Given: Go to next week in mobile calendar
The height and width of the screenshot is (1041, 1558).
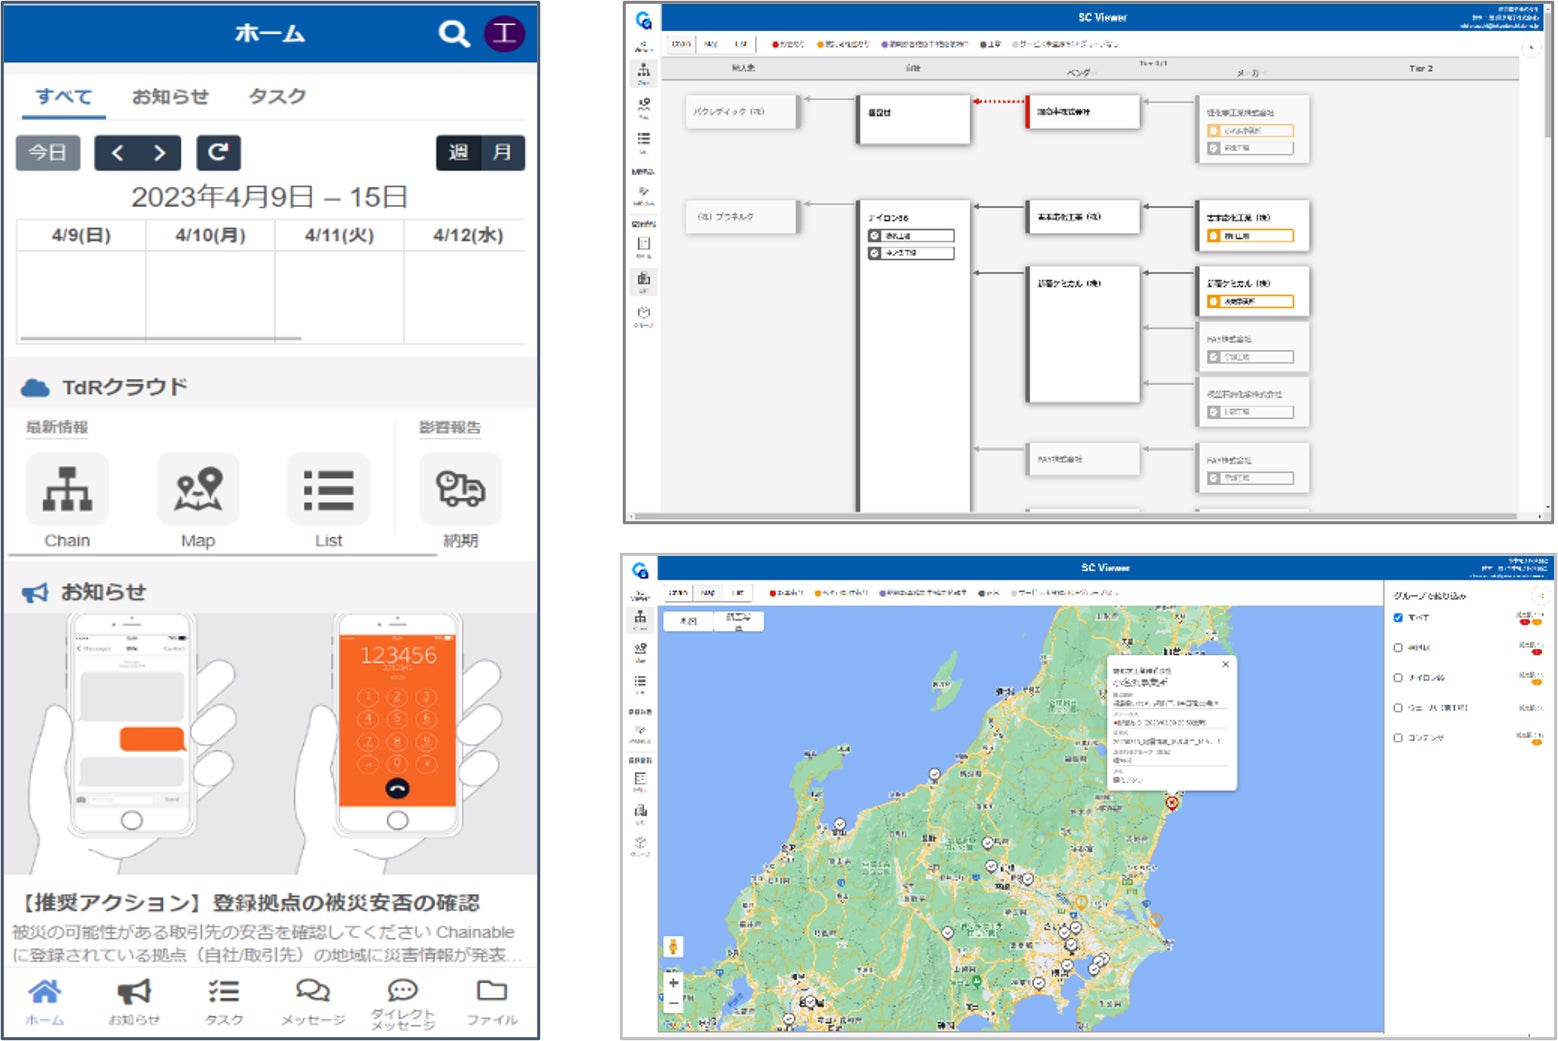Looking at the screenshot, I should (x=160, y=152).
